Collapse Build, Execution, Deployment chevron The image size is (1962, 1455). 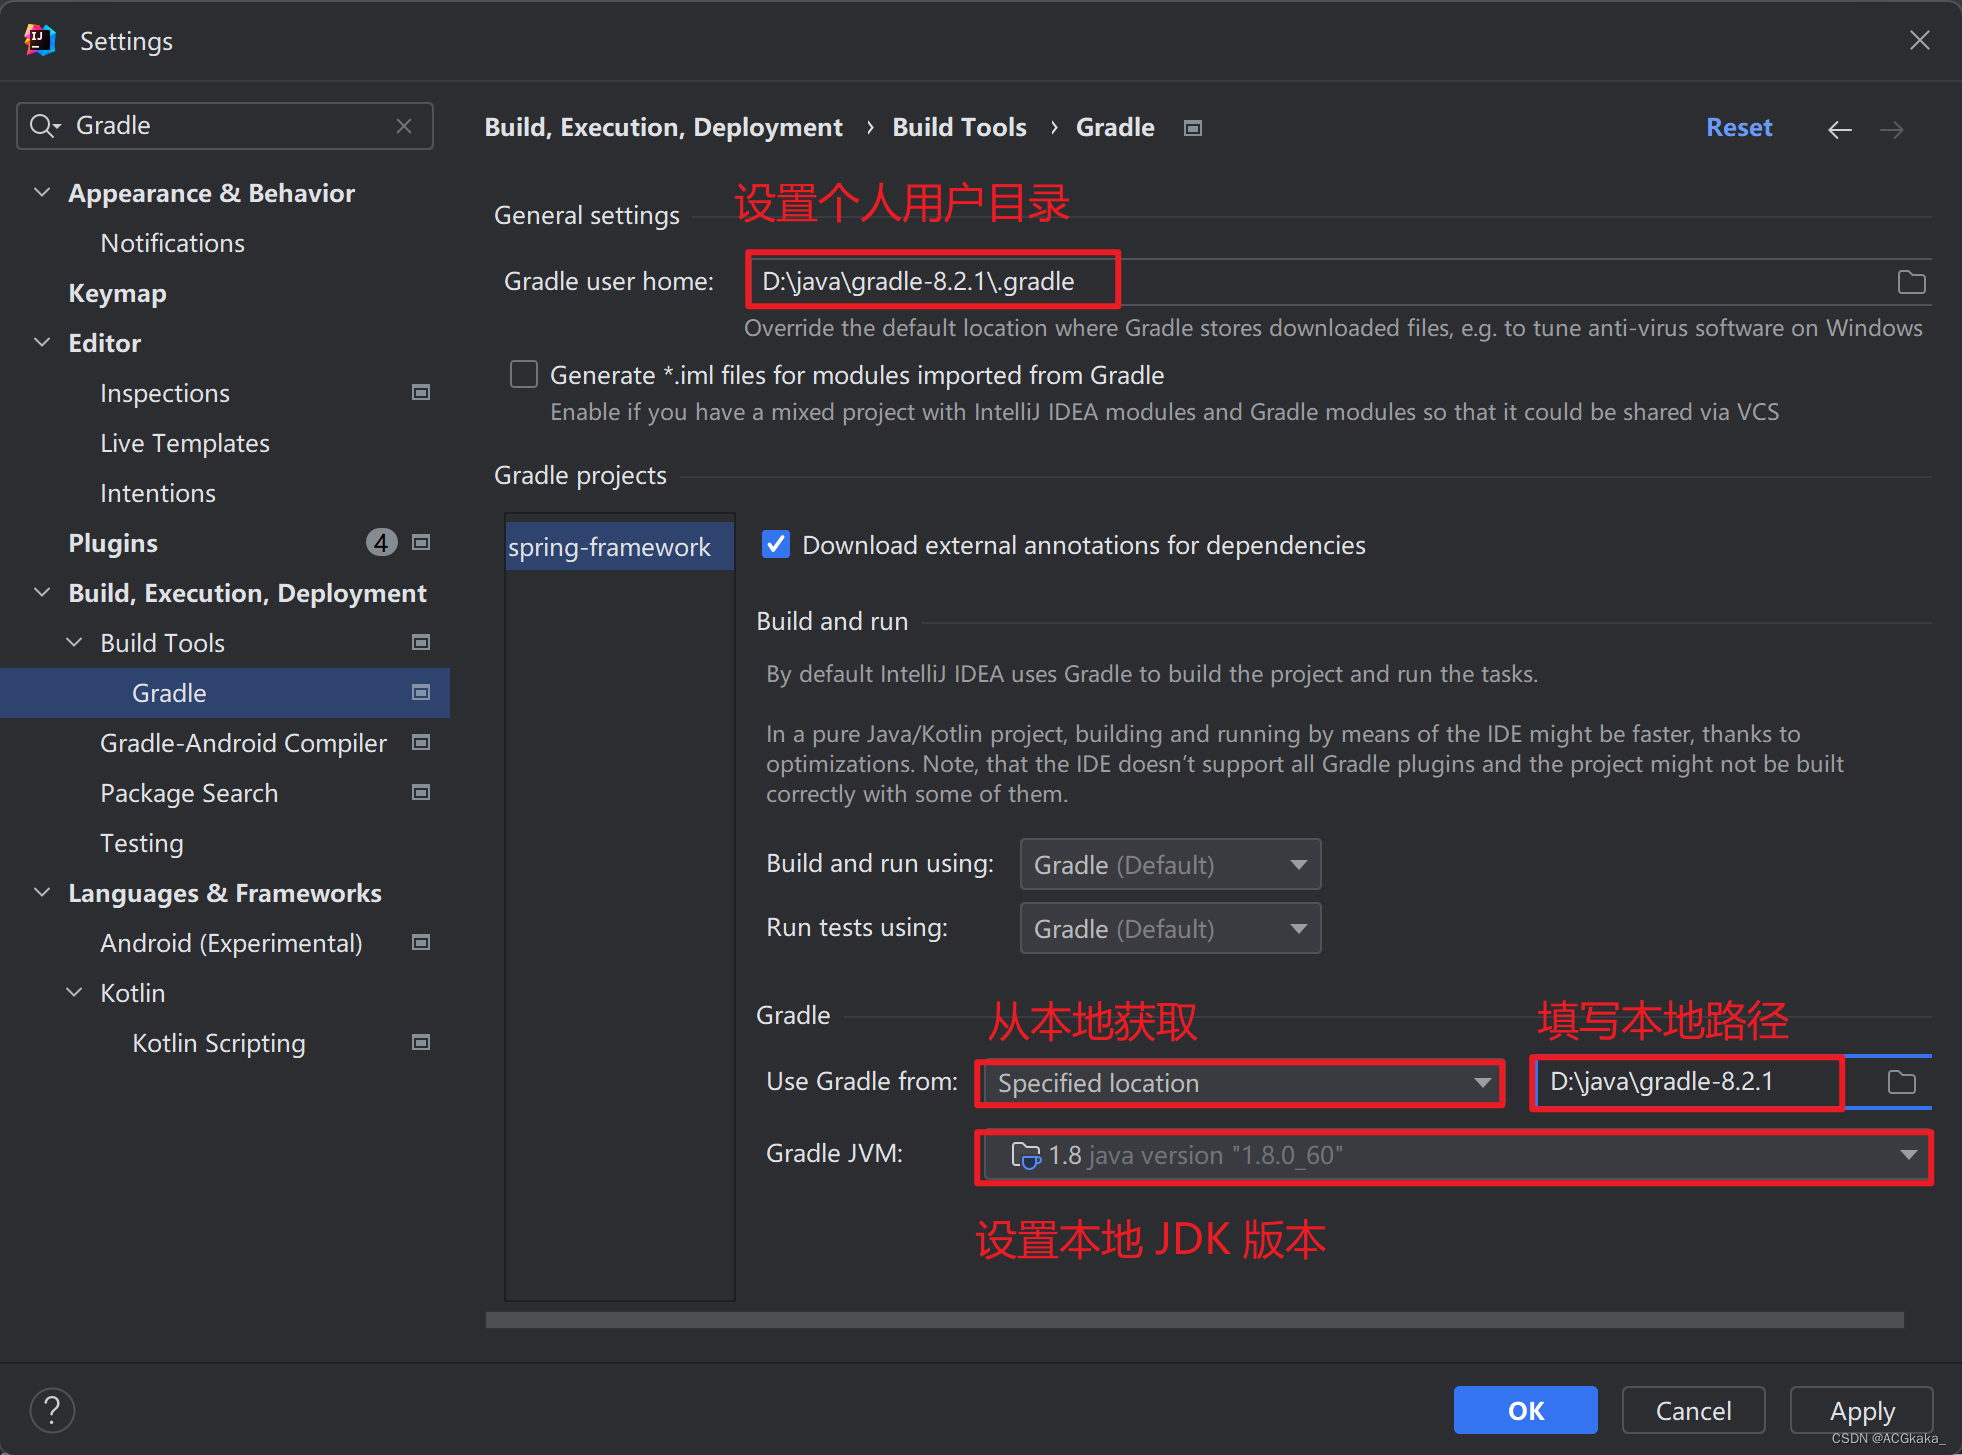coord(42,592)
